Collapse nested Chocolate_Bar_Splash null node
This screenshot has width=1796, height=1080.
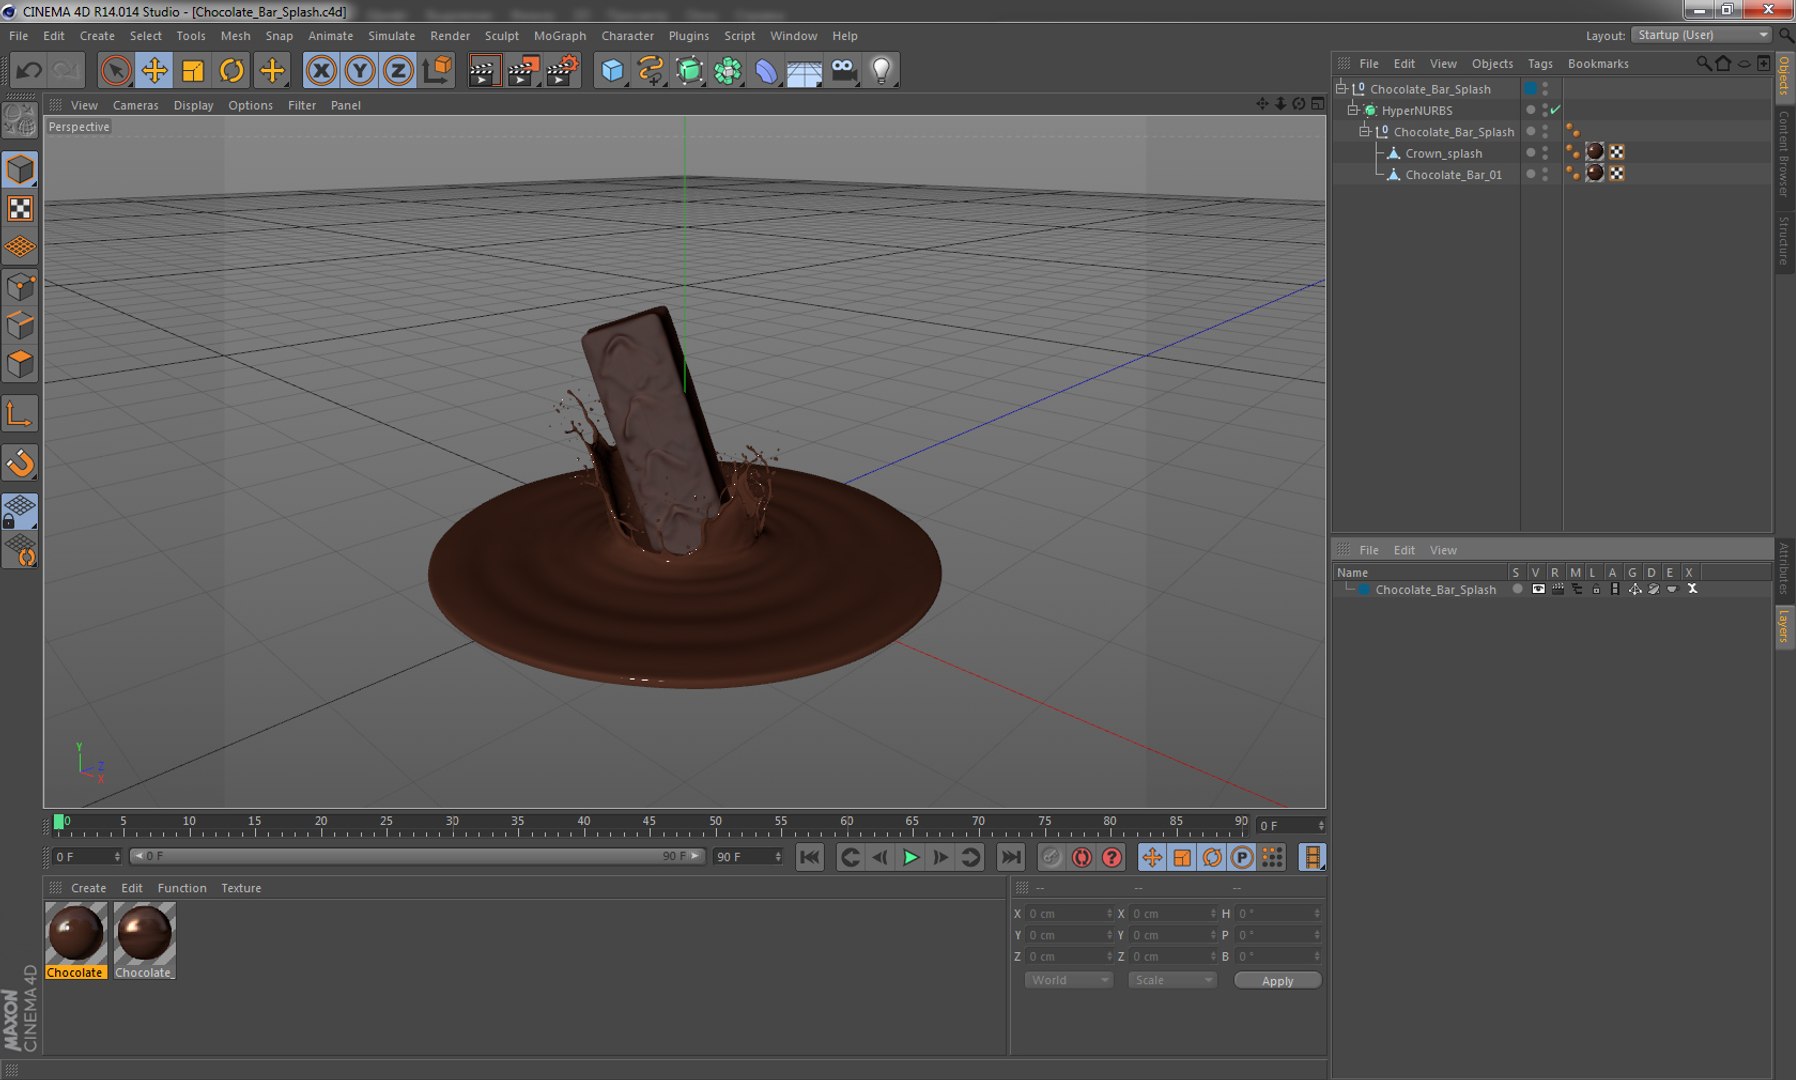(1364, 131)
